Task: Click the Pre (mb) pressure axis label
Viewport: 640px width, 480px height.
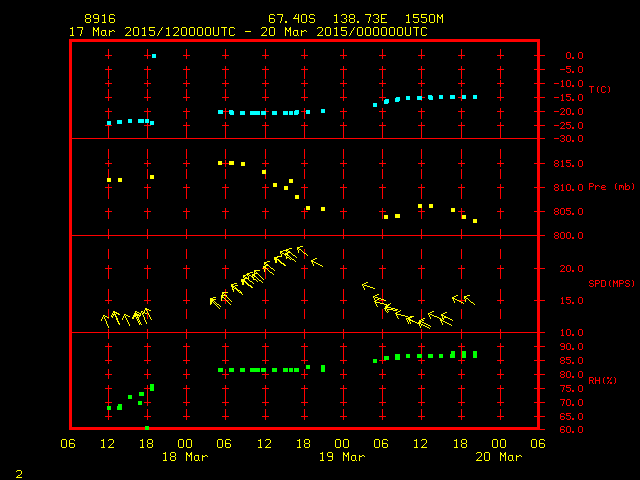Action: click(611, 187)
